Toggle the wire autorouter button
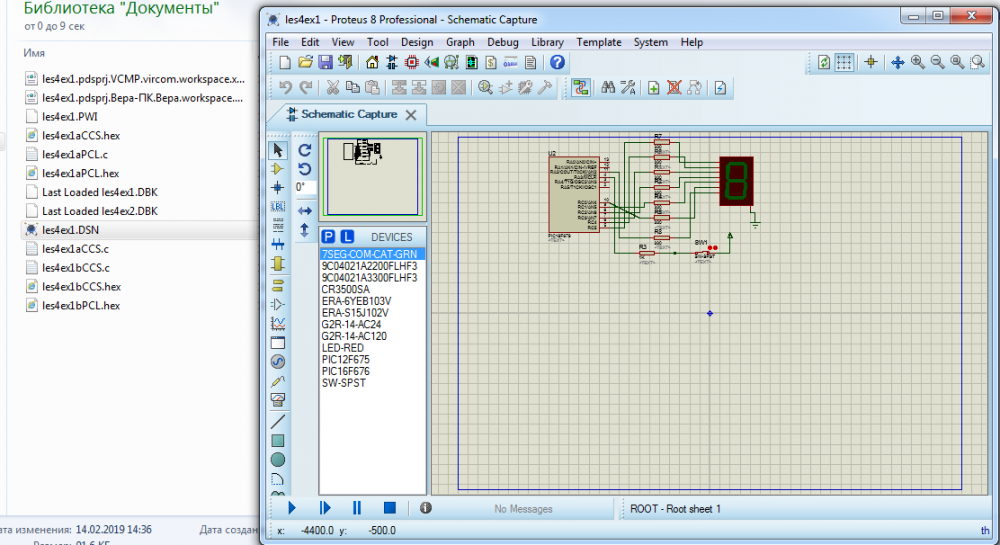This screenshot has width=1000, height=545. (x=581, y=88)
